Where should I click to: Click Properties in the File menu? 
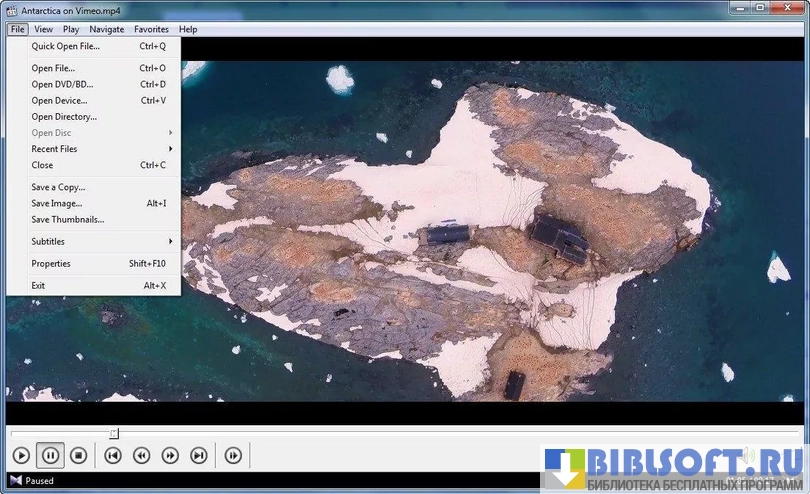coord(51,263)
